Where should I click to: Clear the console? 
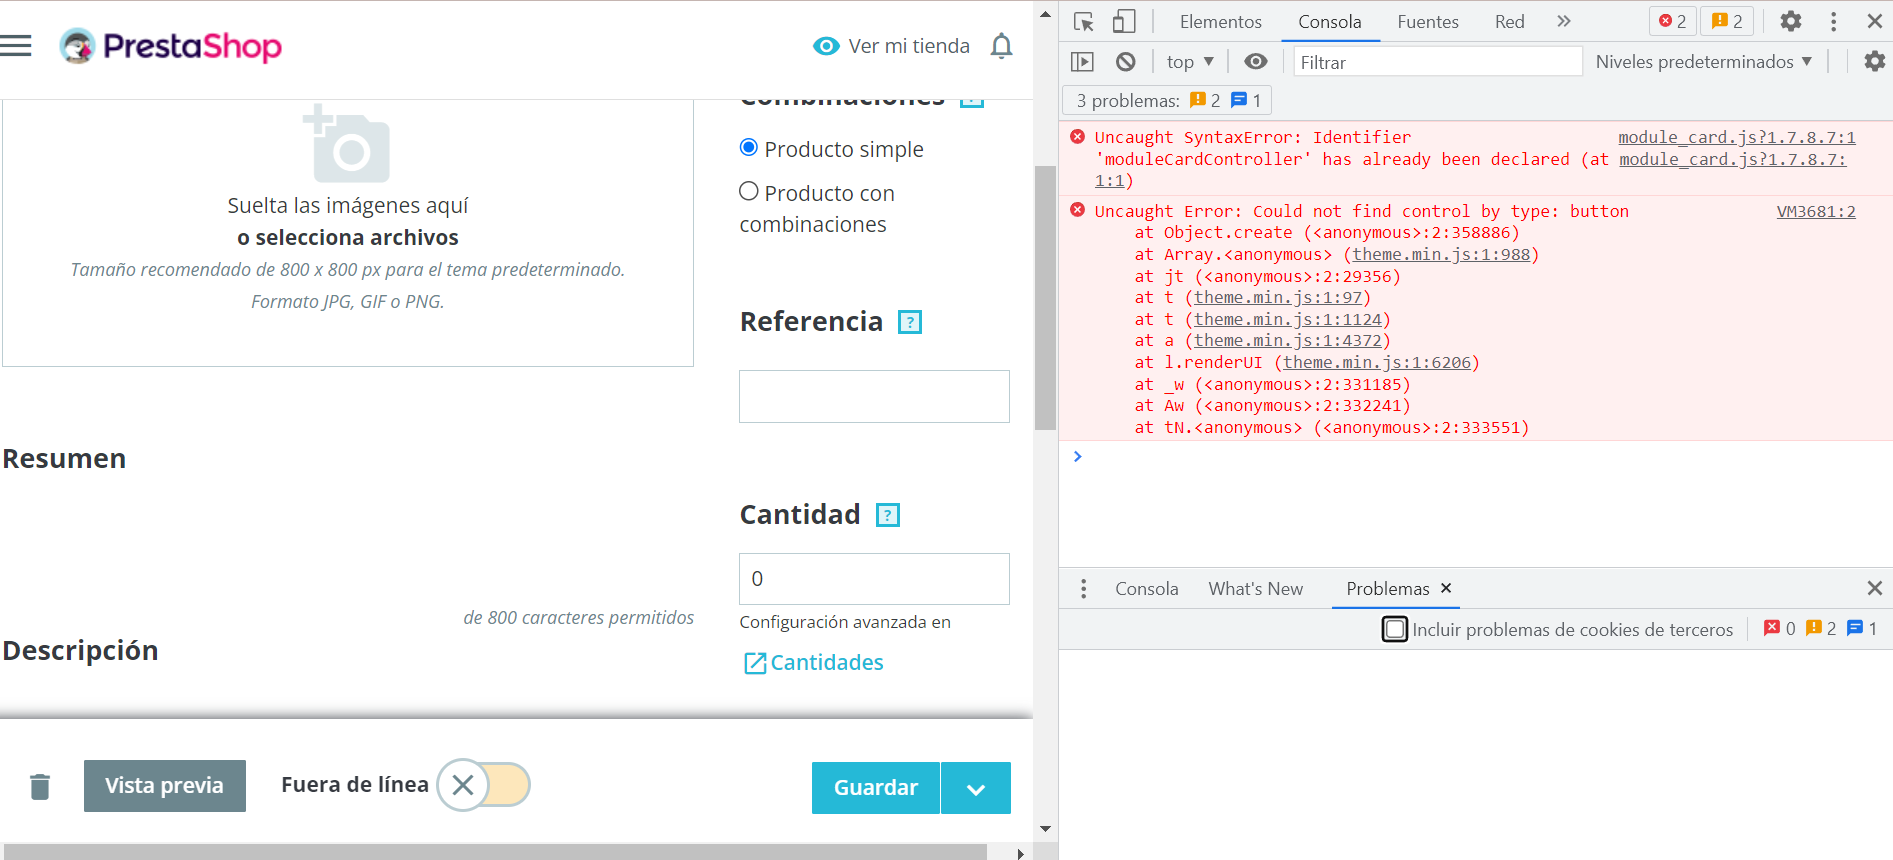pyautogui.click(x=1126, y=62)
